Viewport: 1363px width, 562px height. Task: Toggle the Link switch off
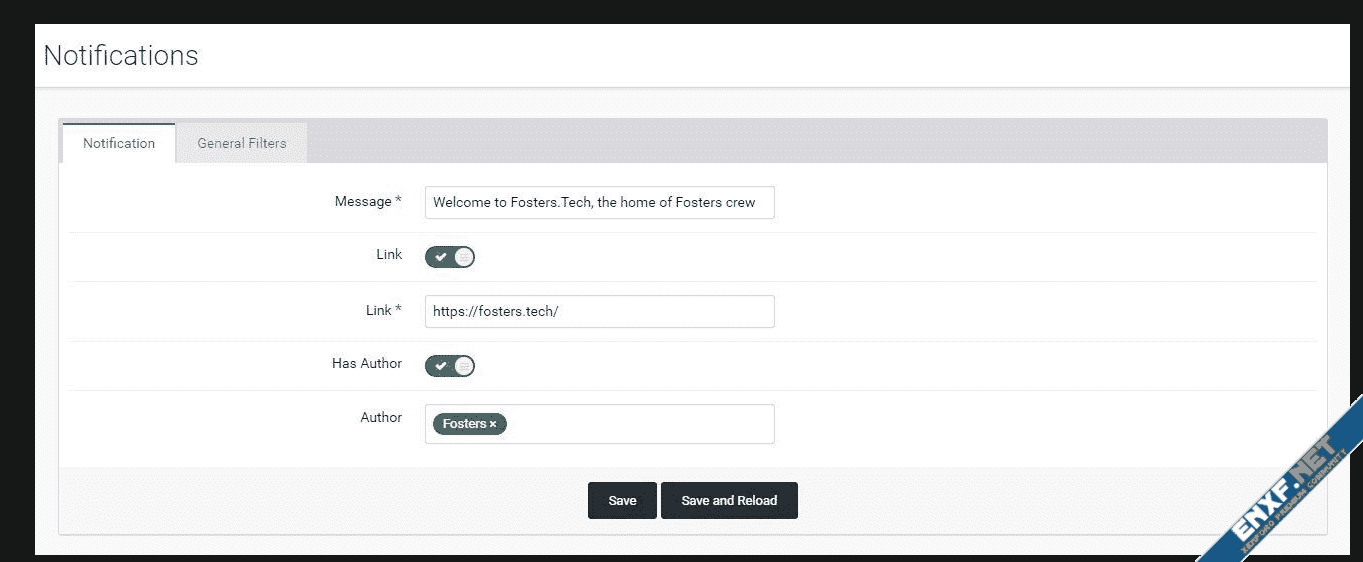point(450,257)
